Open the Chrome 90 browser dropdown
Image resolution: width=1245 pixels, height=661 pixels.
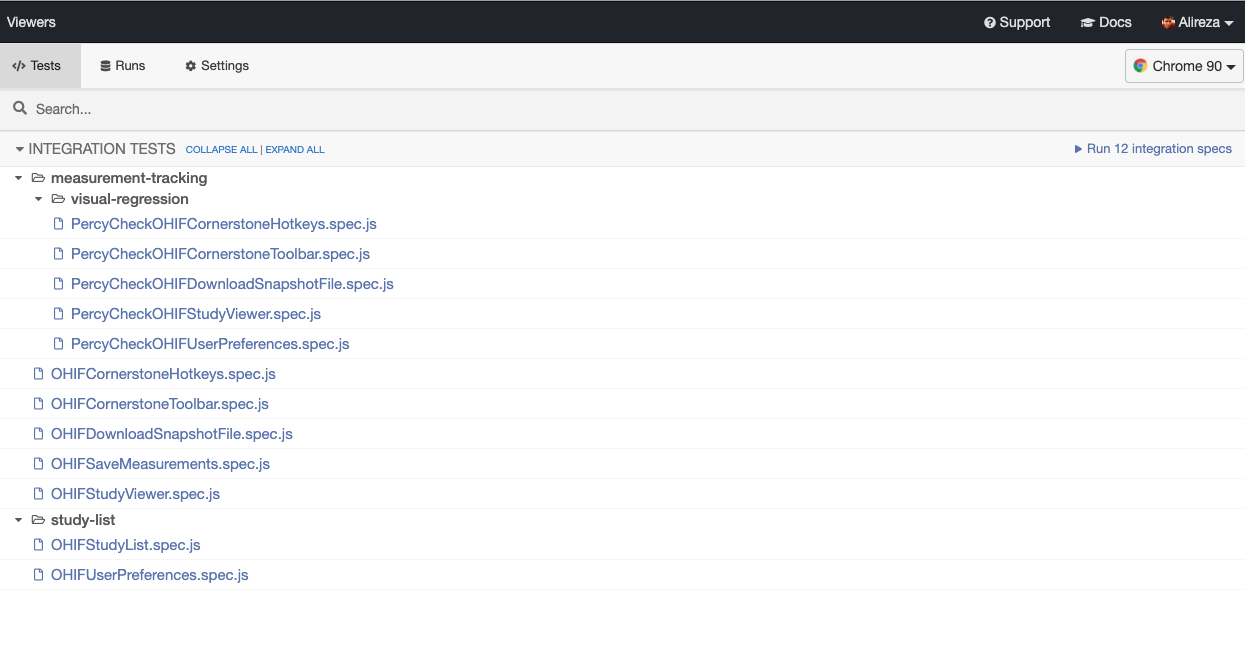click(1185, 66)
